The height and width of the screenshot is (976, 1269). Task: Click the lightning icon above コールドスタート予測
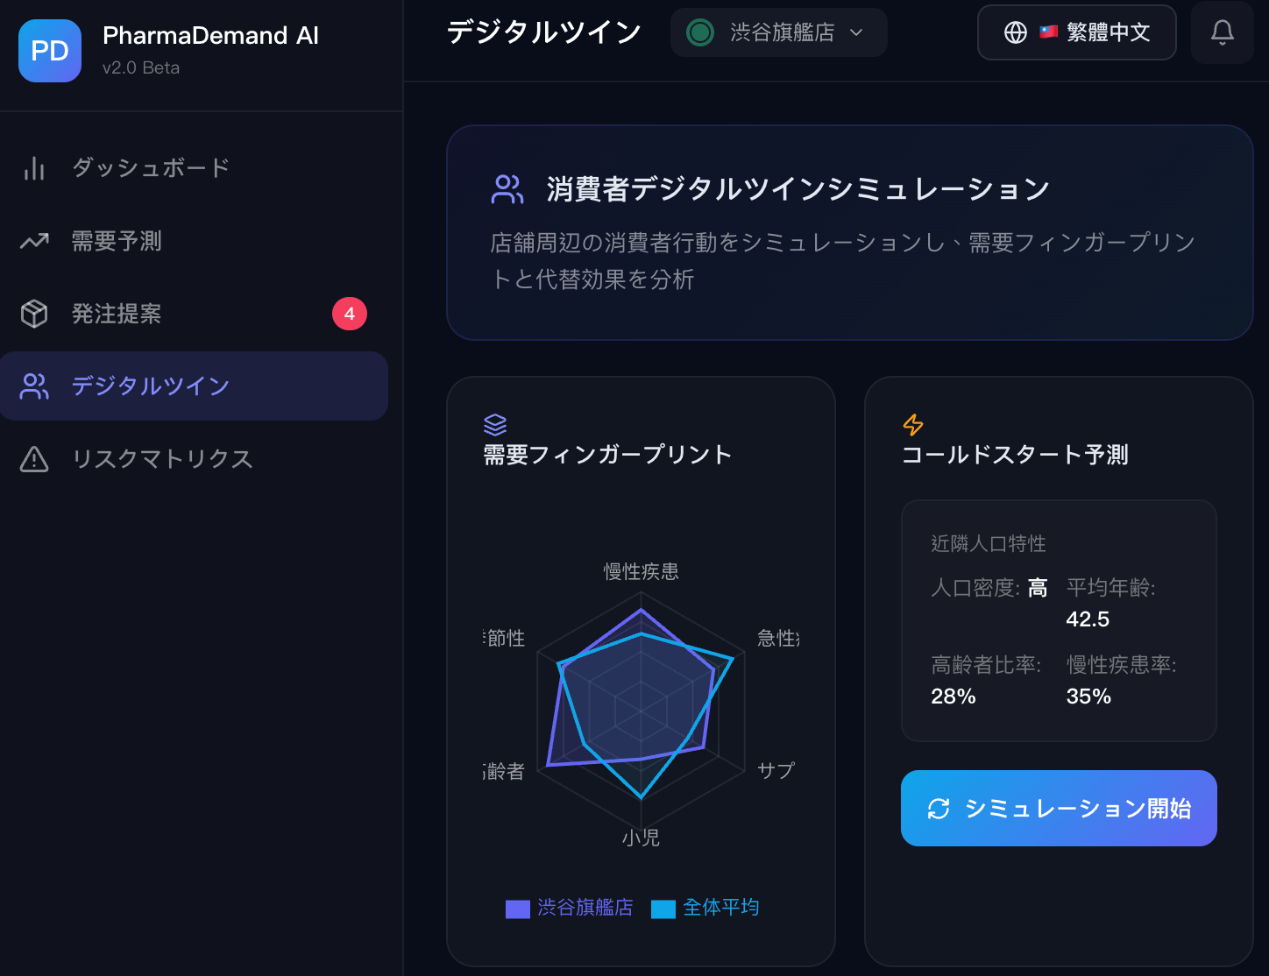click(913, 424)
